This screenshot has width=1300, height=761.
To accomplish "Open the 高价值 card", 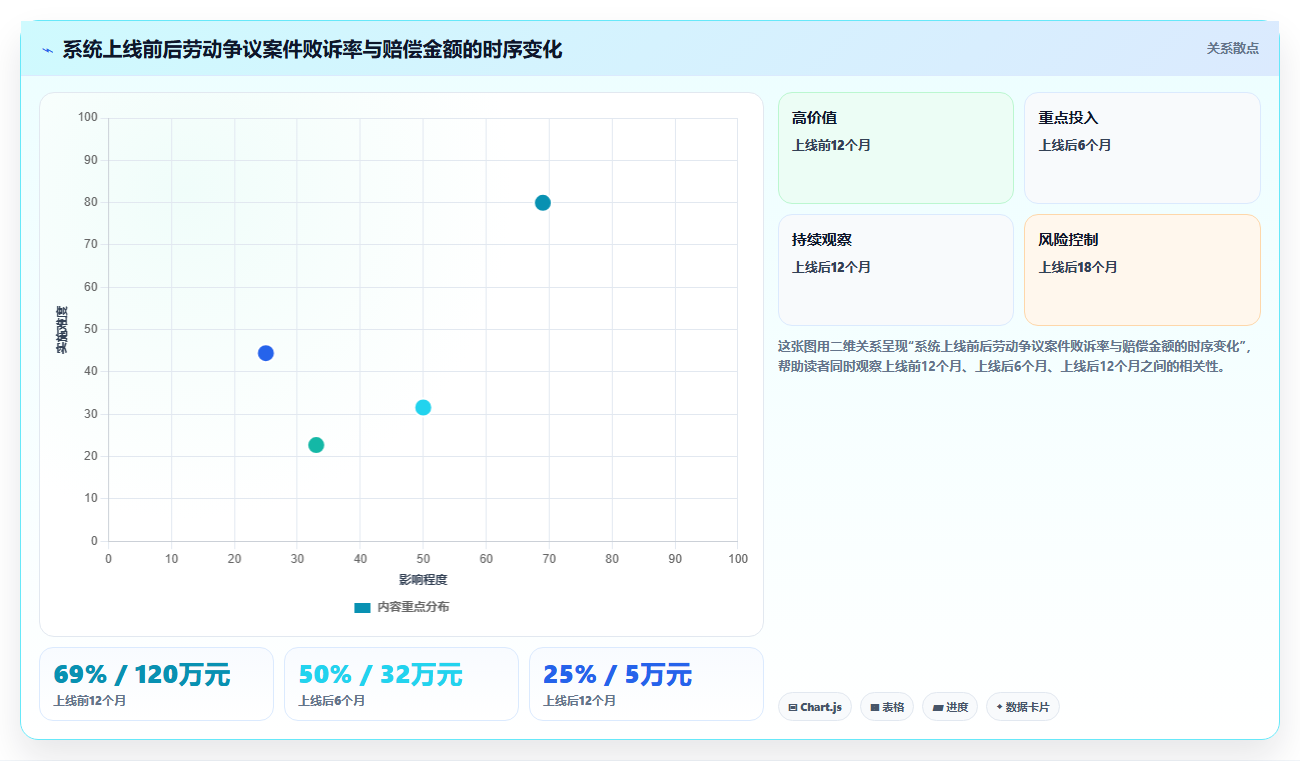I will pyautogui.click(x=896, y=148).
